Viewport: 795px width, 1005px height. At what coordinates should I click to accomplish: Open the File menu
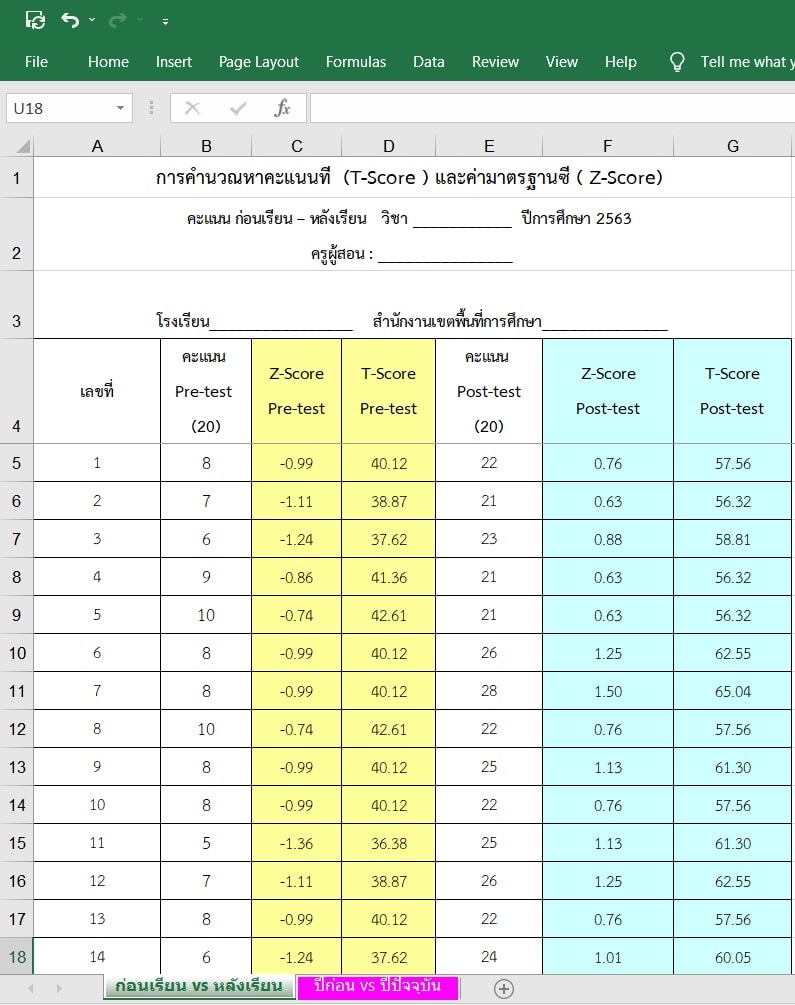click(36, 62)
